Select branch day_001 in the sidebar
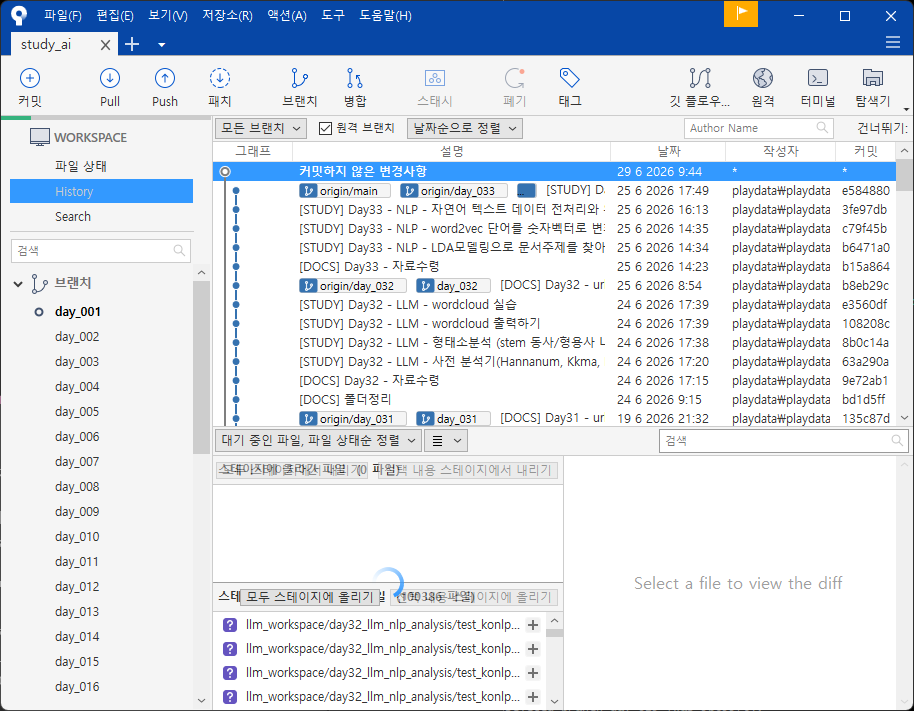Viewport: 914px width, 711px height. [x=78, y=312]
